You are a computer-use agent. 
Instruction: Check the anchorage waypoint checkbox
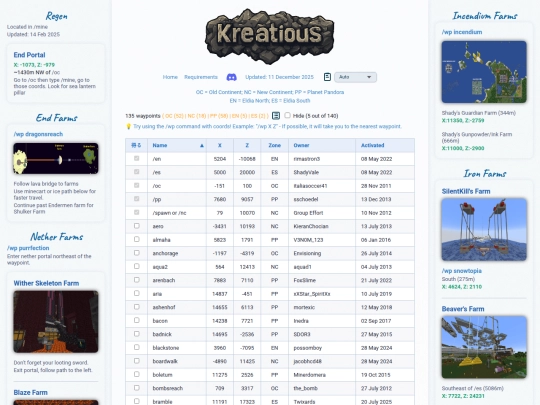pos(137,253)
